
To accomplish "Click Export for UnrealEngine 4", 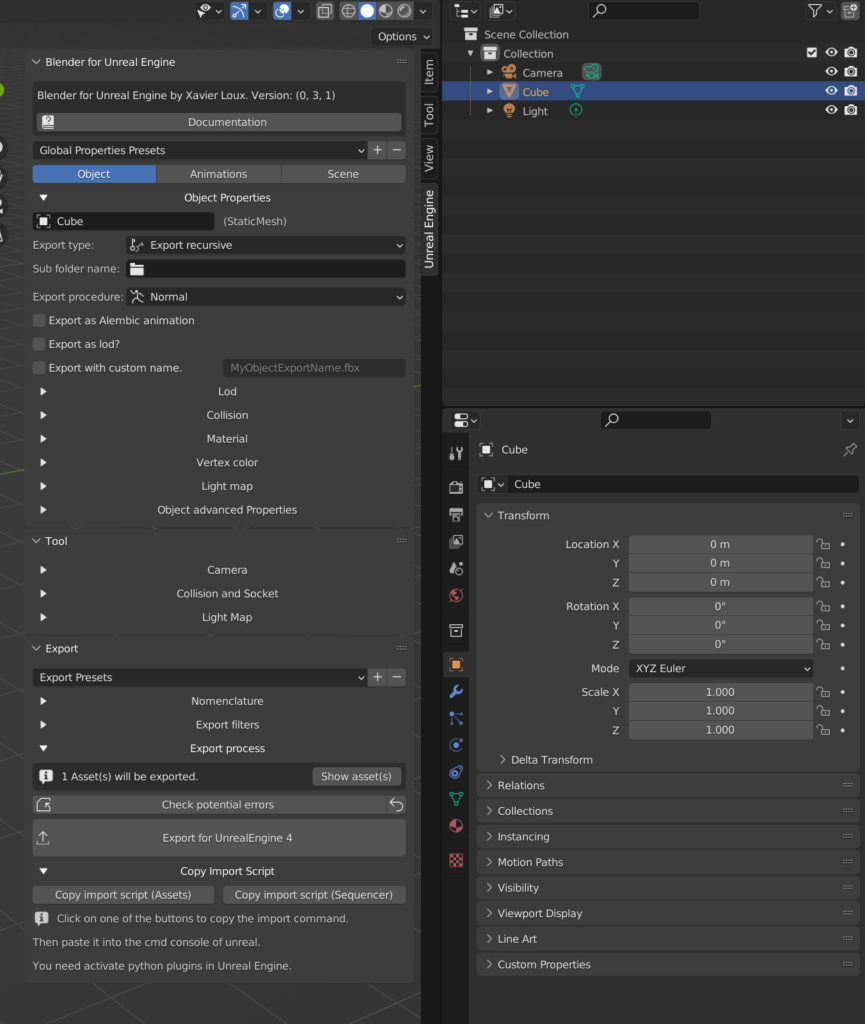I will coord(219,838).
